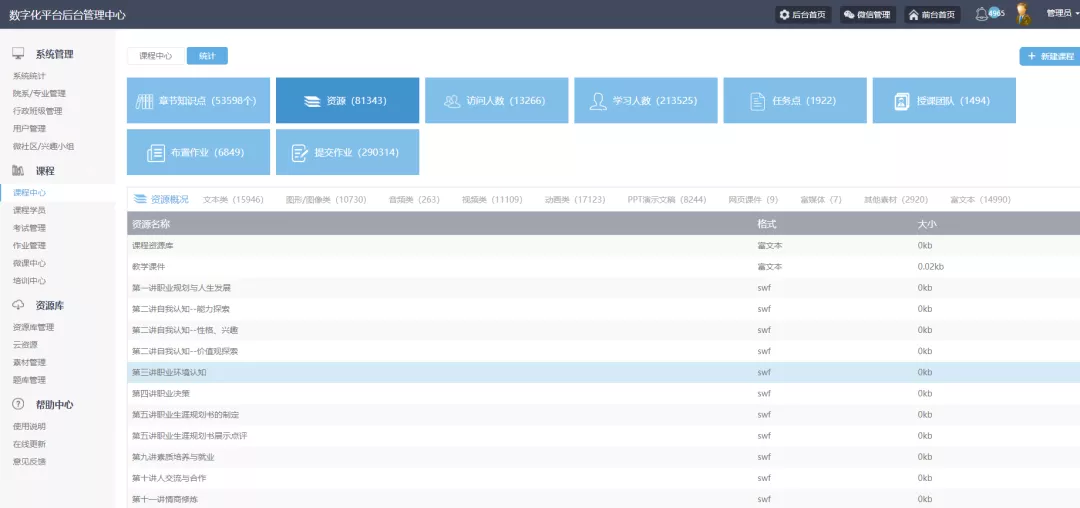Image resolution: width=1080 pixels, height=508 pixels.
Task: Open 行政班级管理 in the sidebar
Action: pyautogui.click(x=37, y=111)
